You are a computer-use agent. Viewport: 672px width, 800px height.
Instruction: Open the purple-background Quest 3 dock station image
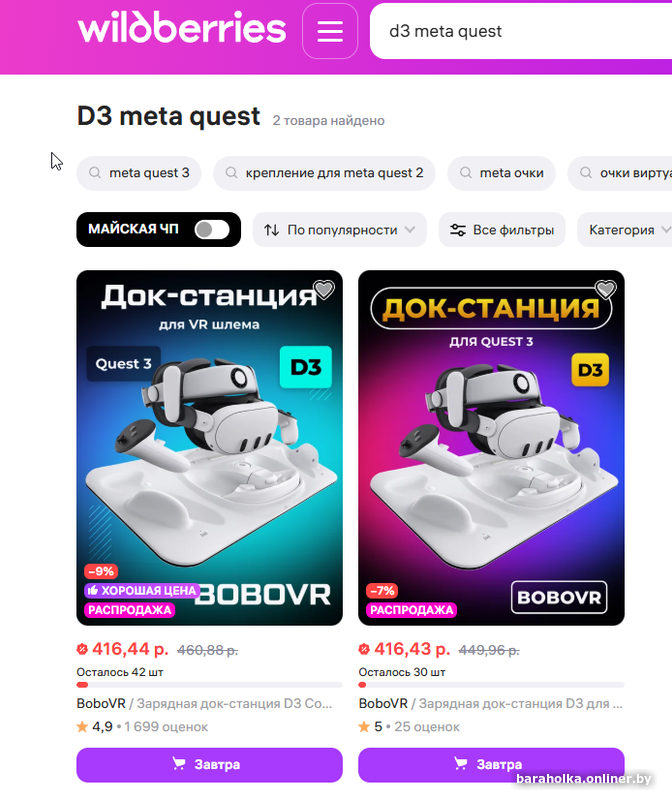491,448
